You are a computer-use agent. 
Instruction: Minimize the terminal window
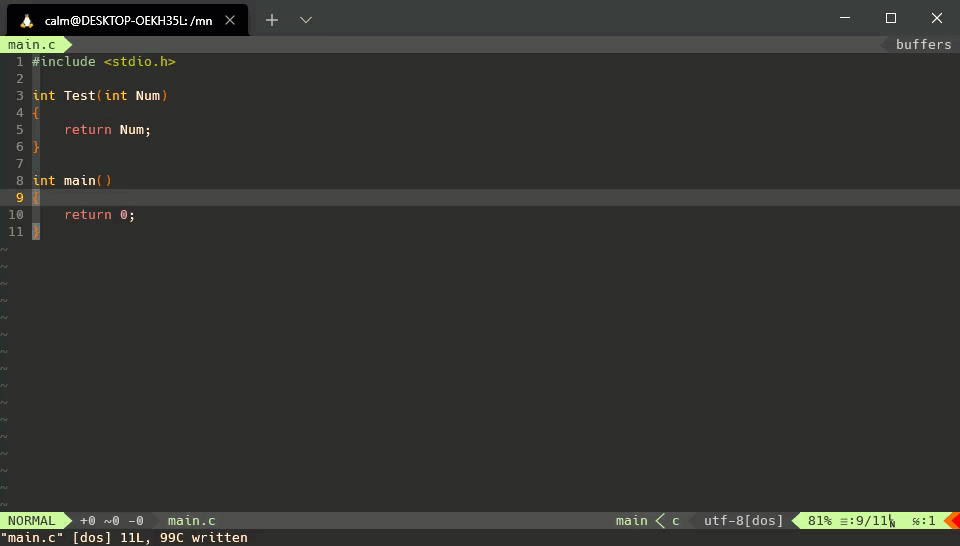click(845, 18)
